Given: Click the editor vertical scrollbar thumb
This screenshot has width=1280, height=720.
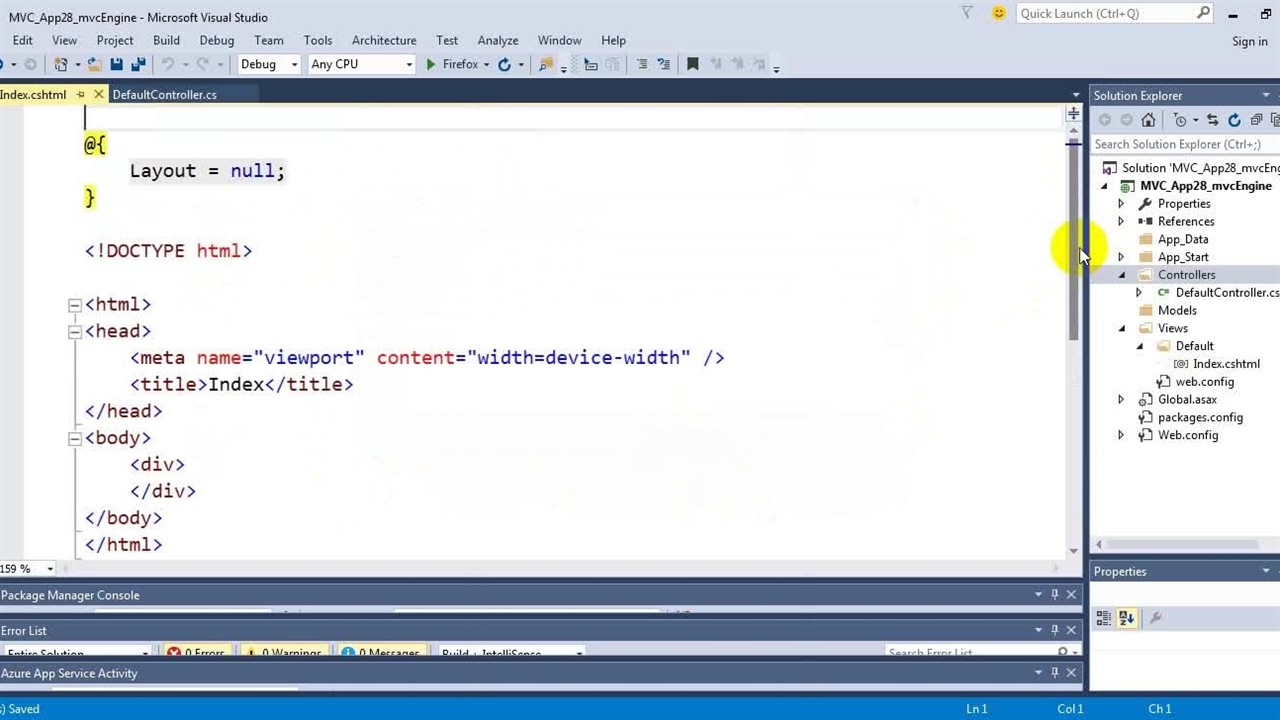Looking at the screenshot, I should pos(1073,240).
